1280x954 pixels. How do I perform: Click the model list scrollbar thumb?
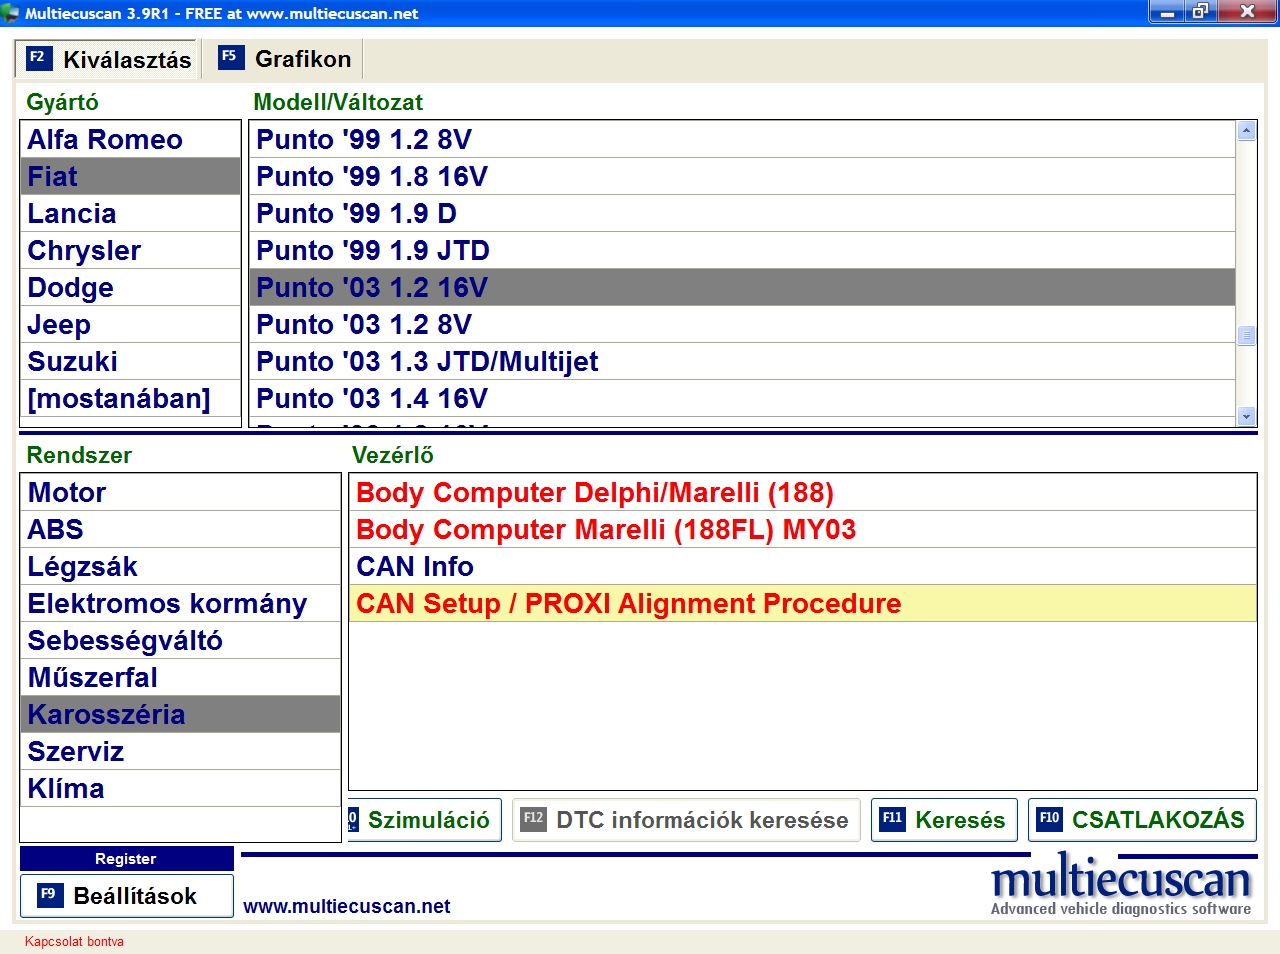(1246, 336)
